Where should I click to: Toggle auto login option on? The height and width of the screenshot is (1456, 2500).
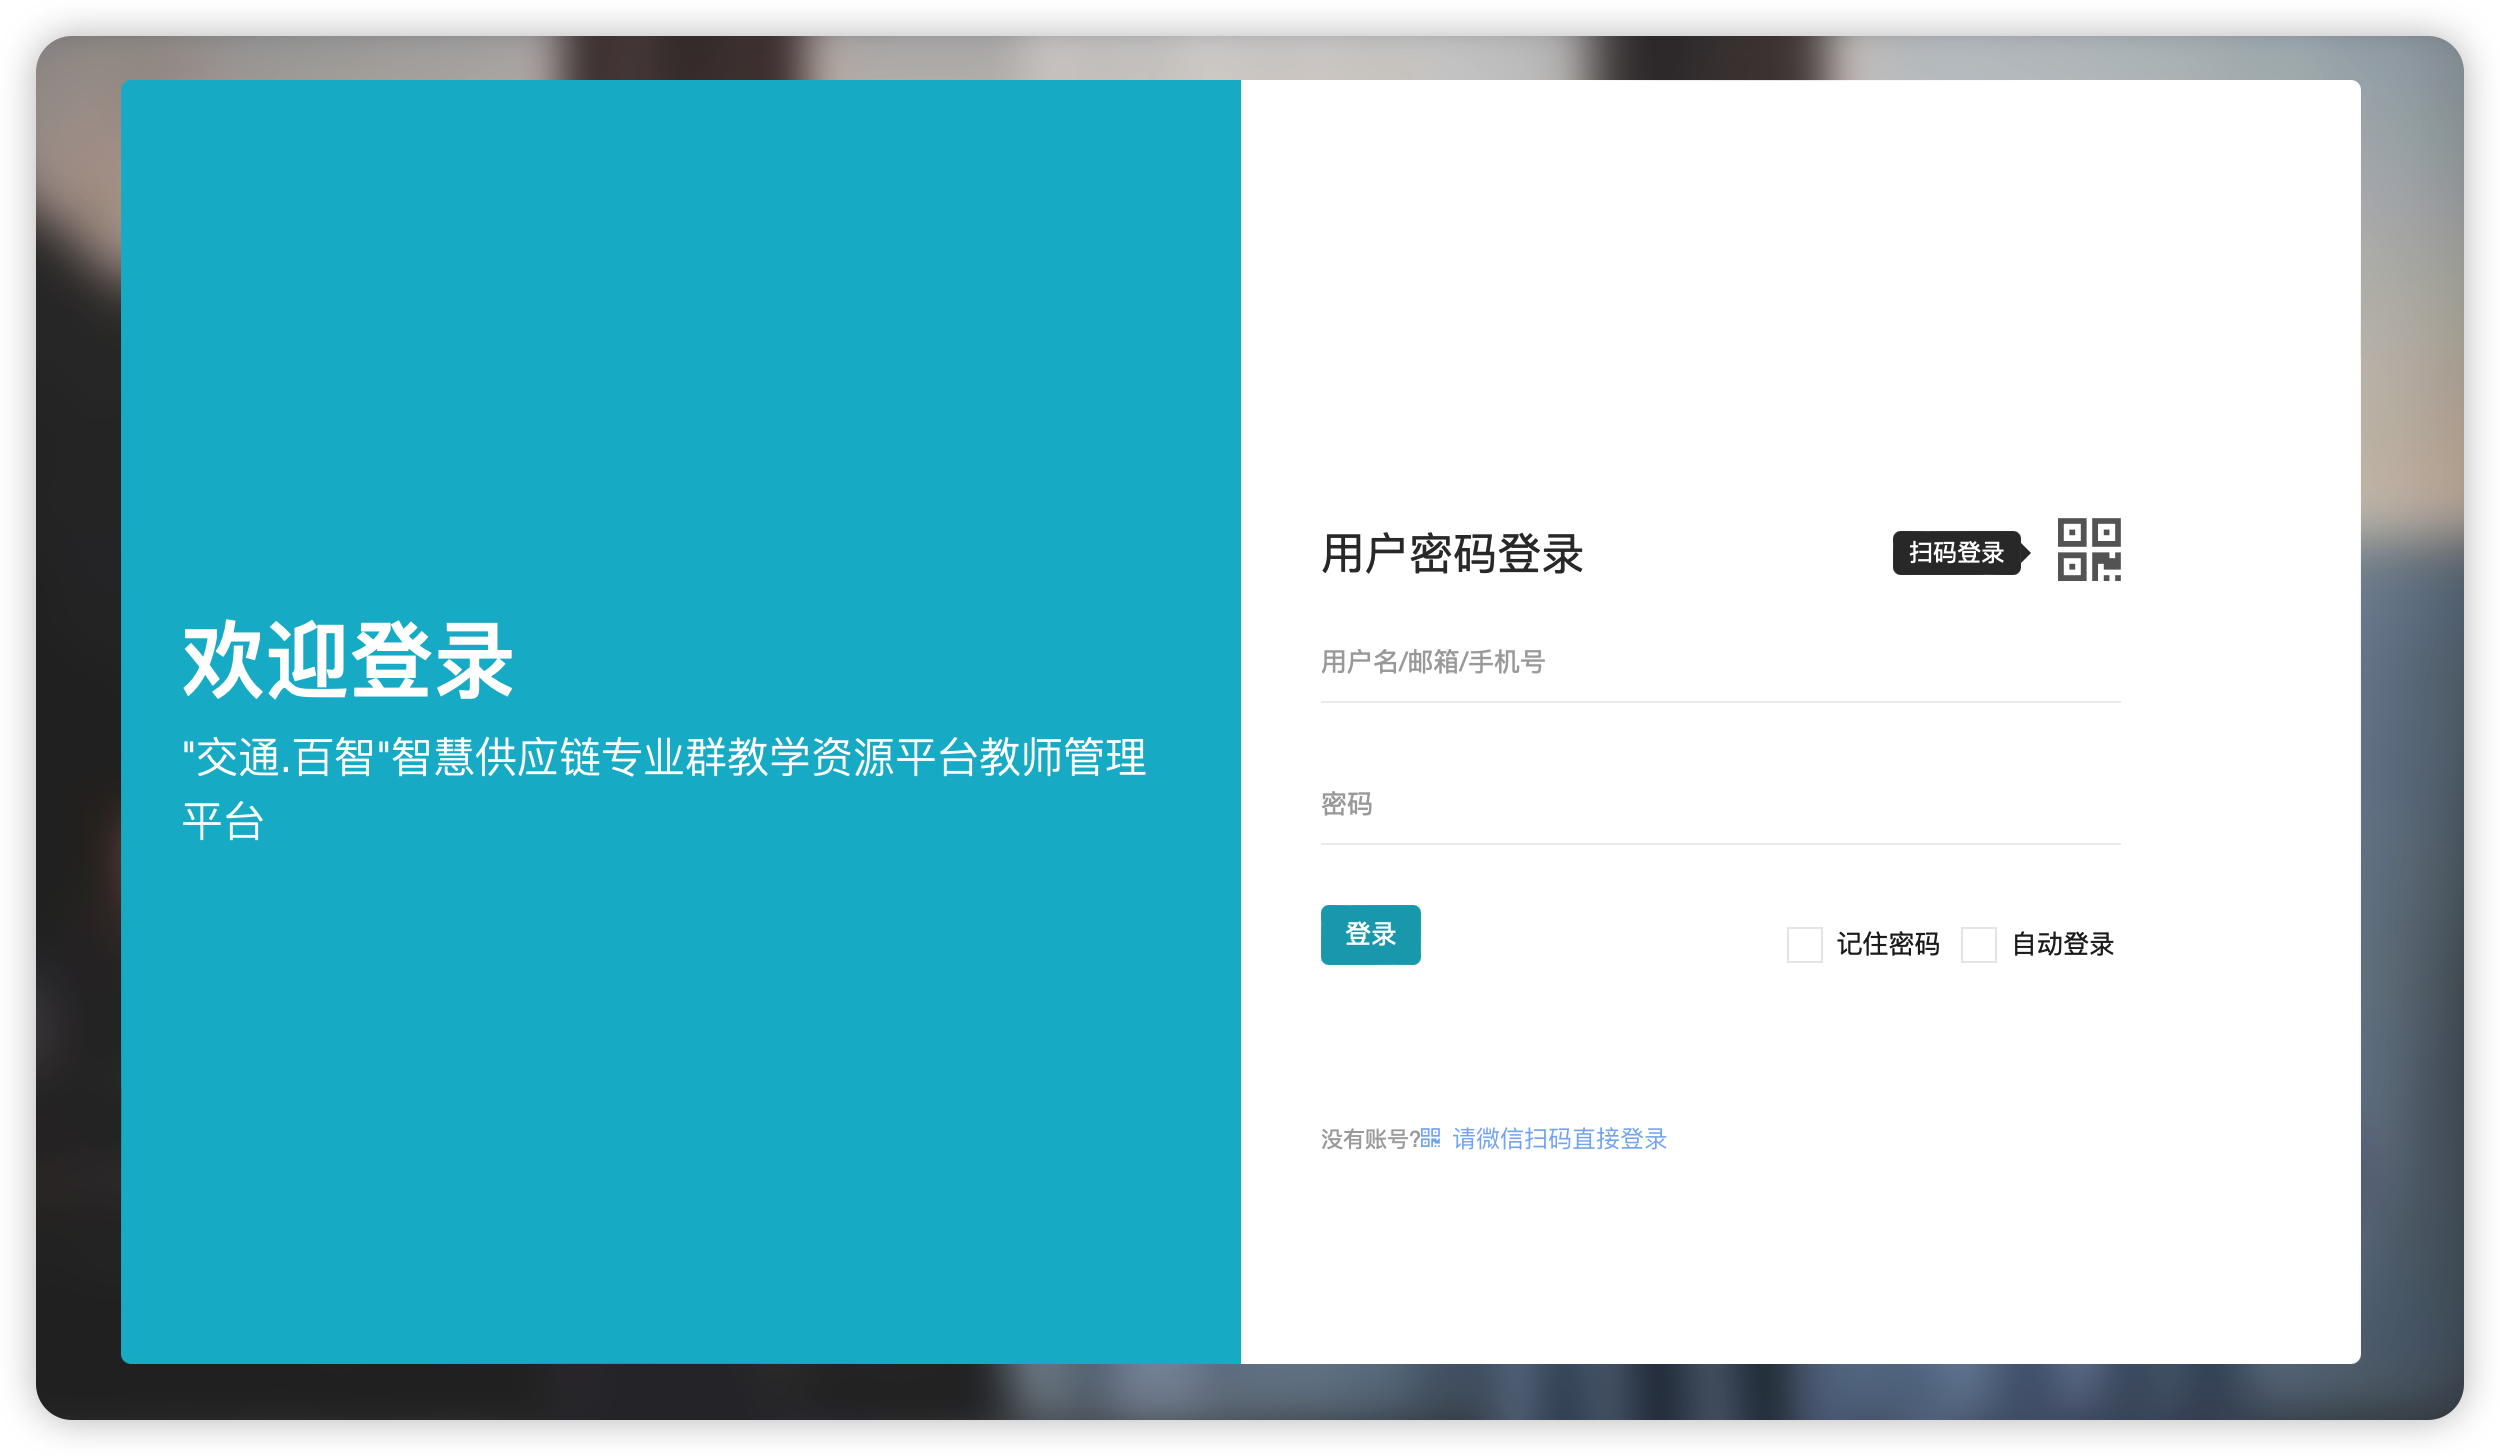1977,945
